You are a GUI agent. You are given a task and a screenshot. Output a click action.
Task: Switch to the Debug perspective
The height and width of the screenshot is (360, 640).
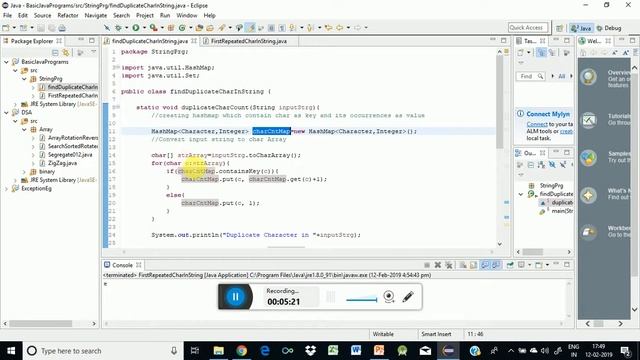[609, 28]
